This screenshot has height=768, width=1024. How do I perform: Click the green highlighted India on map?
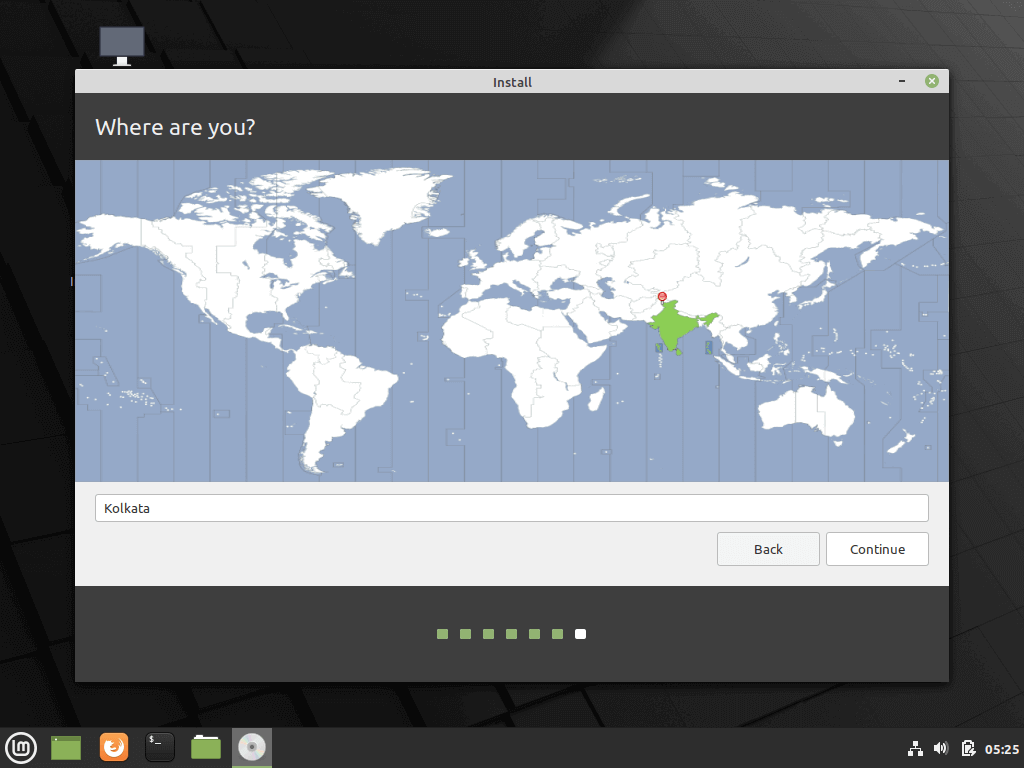pyautogui.click(x=676, y=327)
